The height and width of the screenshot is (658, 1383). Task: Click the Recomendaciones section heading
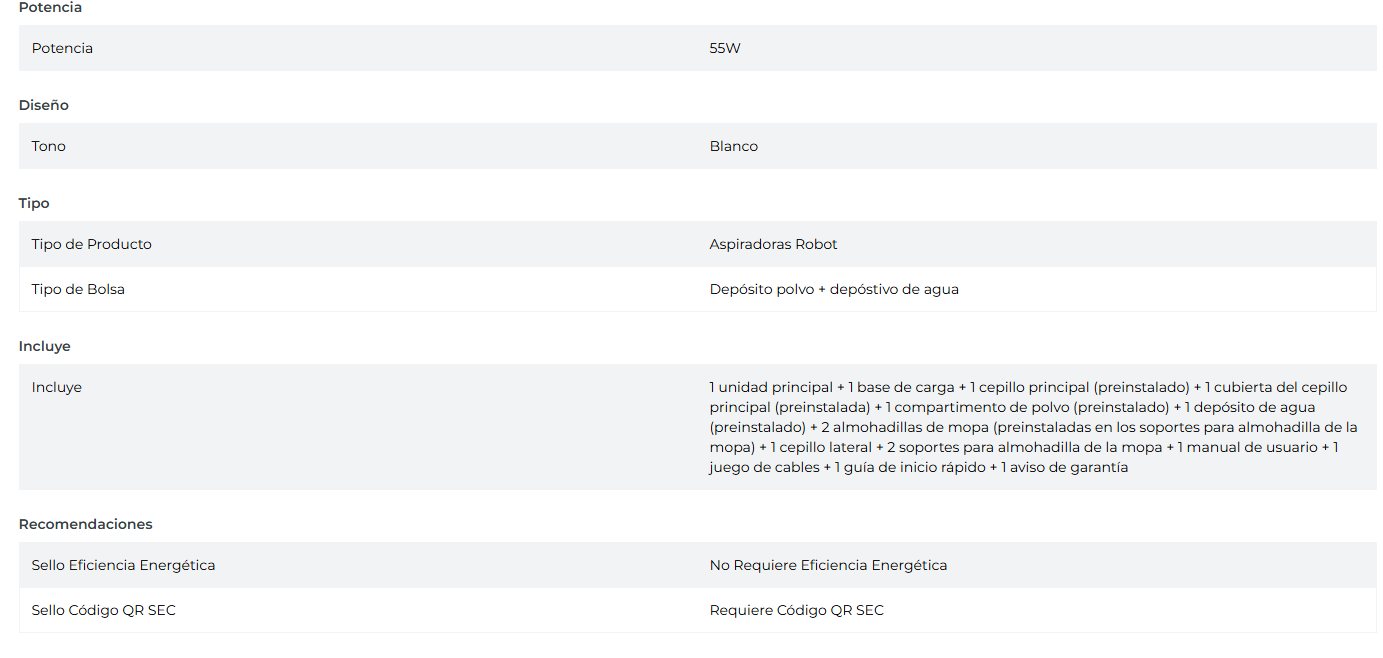click(x=85, y=524)
